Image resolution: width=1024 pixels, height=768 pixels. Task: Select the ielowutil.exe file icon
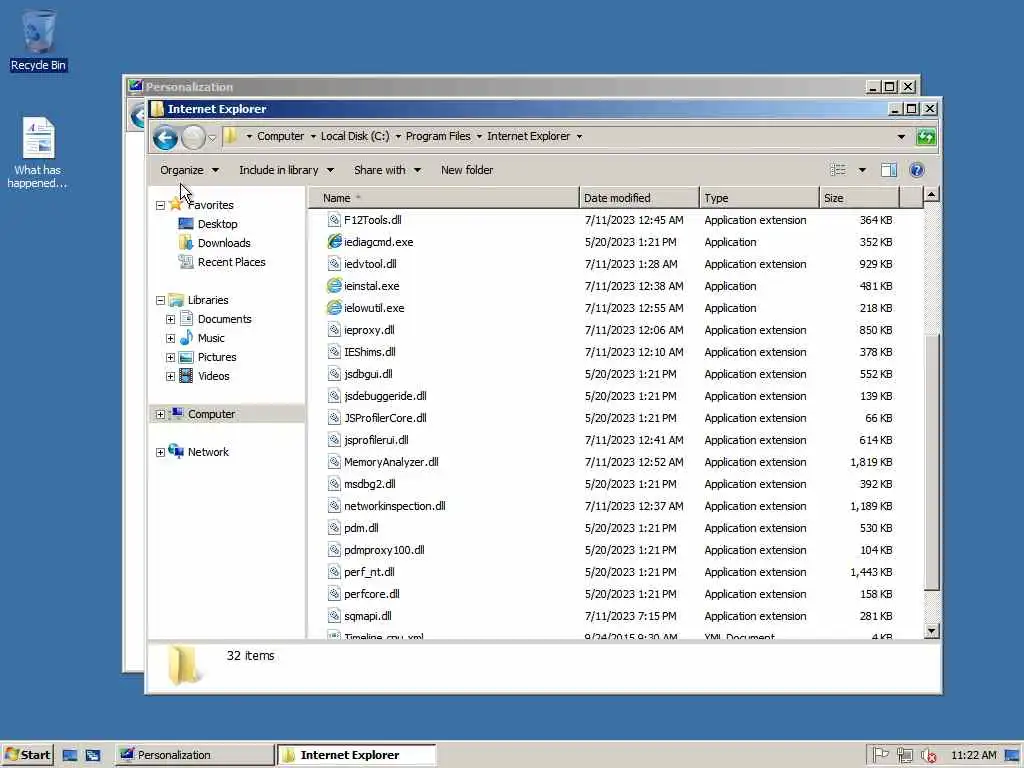pyautogui.click(x=334, y=308)
